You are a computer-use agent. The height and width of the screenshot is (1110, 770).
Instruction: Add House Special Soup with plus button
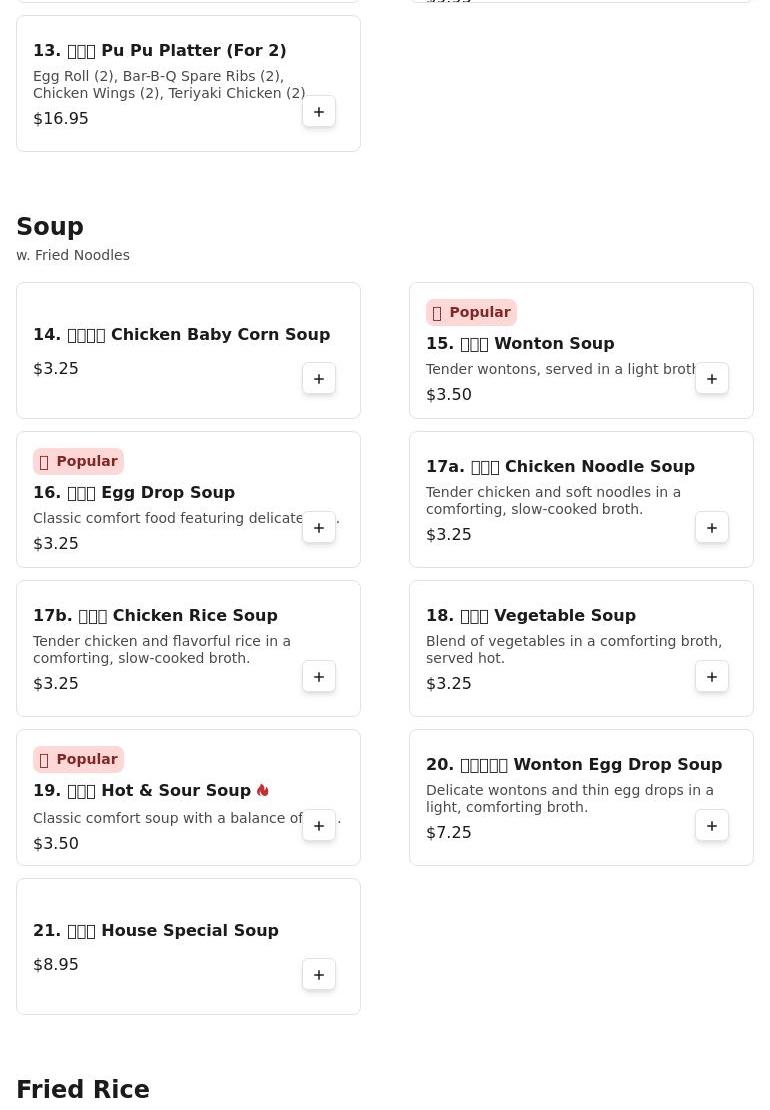(319, 975)
